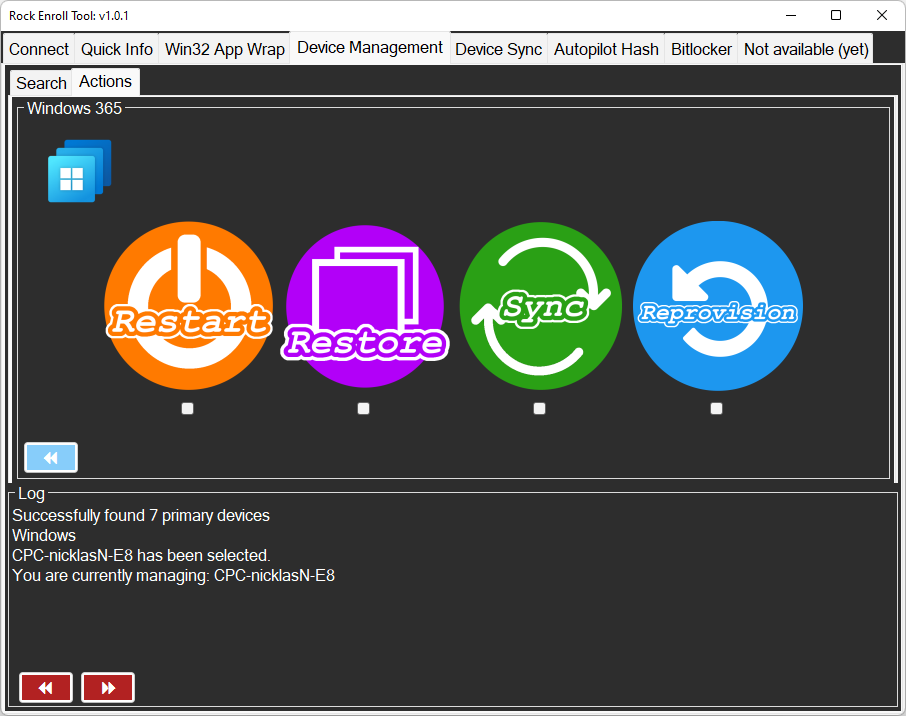The height and width of the screenshot is (716, 906).
Task: Click the red fast-forward arrows log button
Action: (108, 688)
